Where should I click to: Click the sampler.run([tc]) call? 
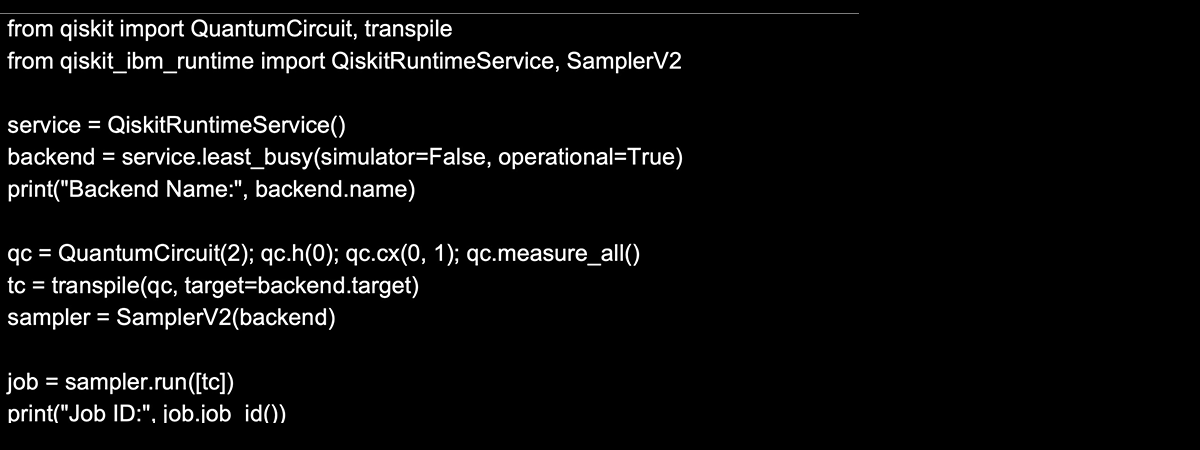(x=149, y=382)
